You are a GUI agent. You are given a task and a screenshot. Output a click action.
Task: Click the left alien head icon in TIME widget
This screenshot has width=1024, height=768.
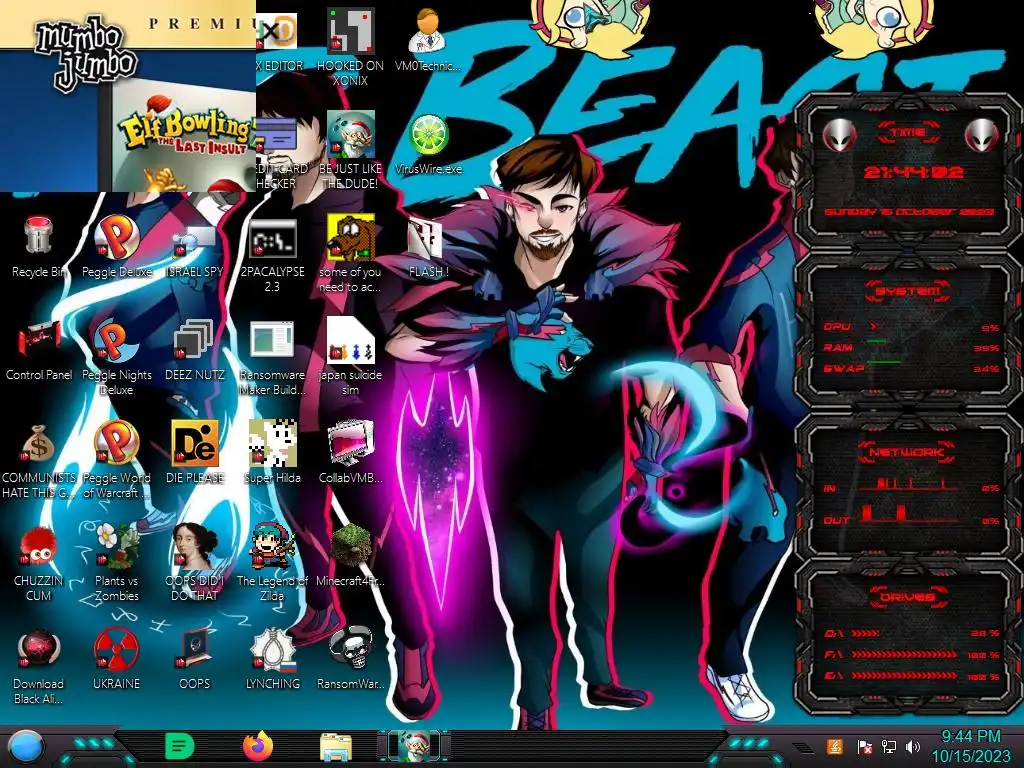[x=839, y=136]
